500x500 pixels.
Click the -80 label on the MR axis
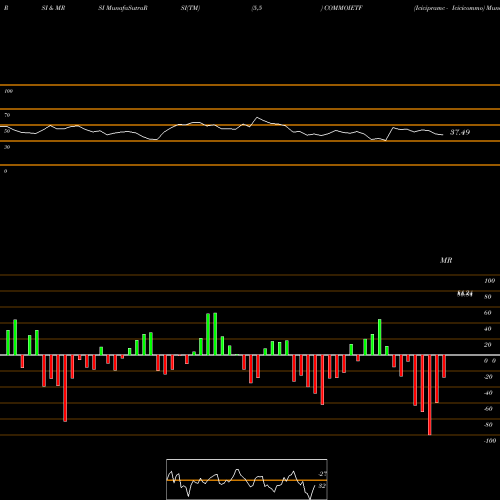click(x=488, y=425)
